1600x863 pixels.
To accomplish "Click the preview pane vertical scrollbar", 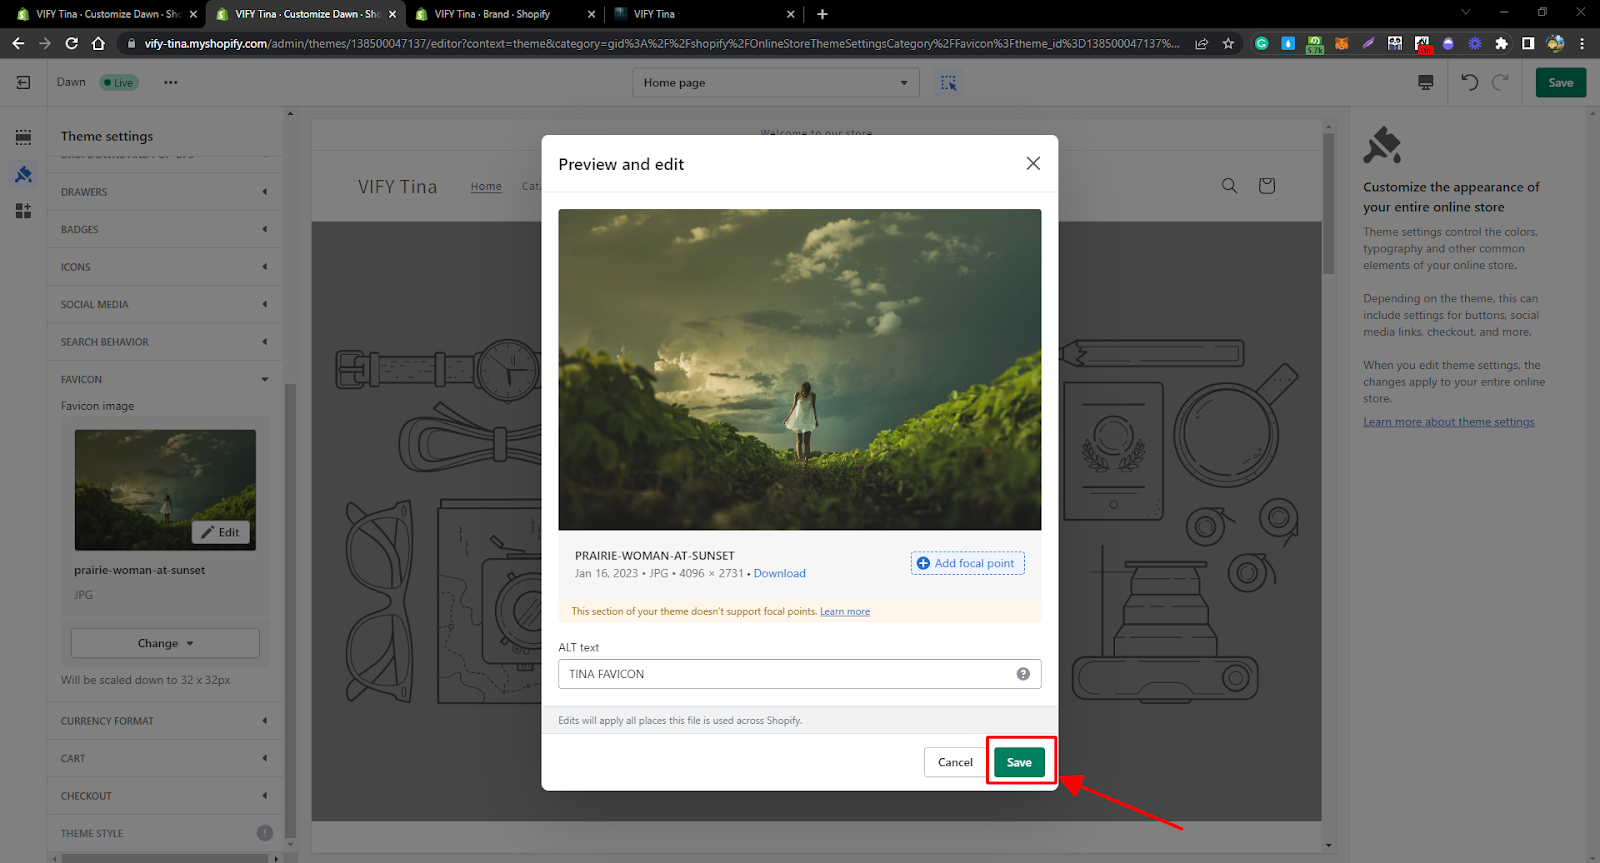I will (1328, 203).
